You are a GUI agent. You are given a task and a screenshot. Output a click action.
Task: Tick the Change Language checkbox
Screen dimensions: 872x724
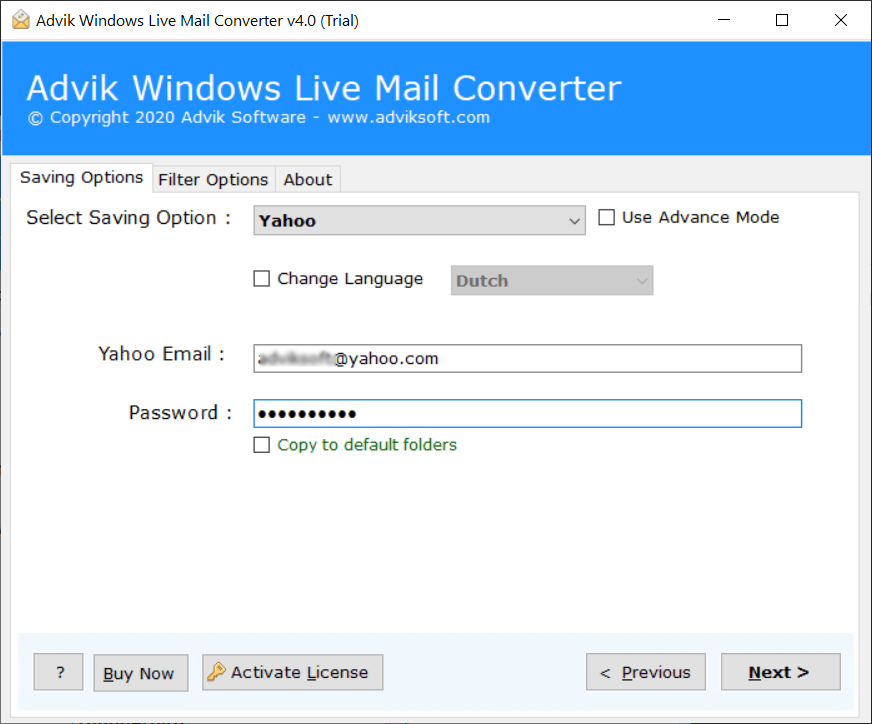[261, 279]
